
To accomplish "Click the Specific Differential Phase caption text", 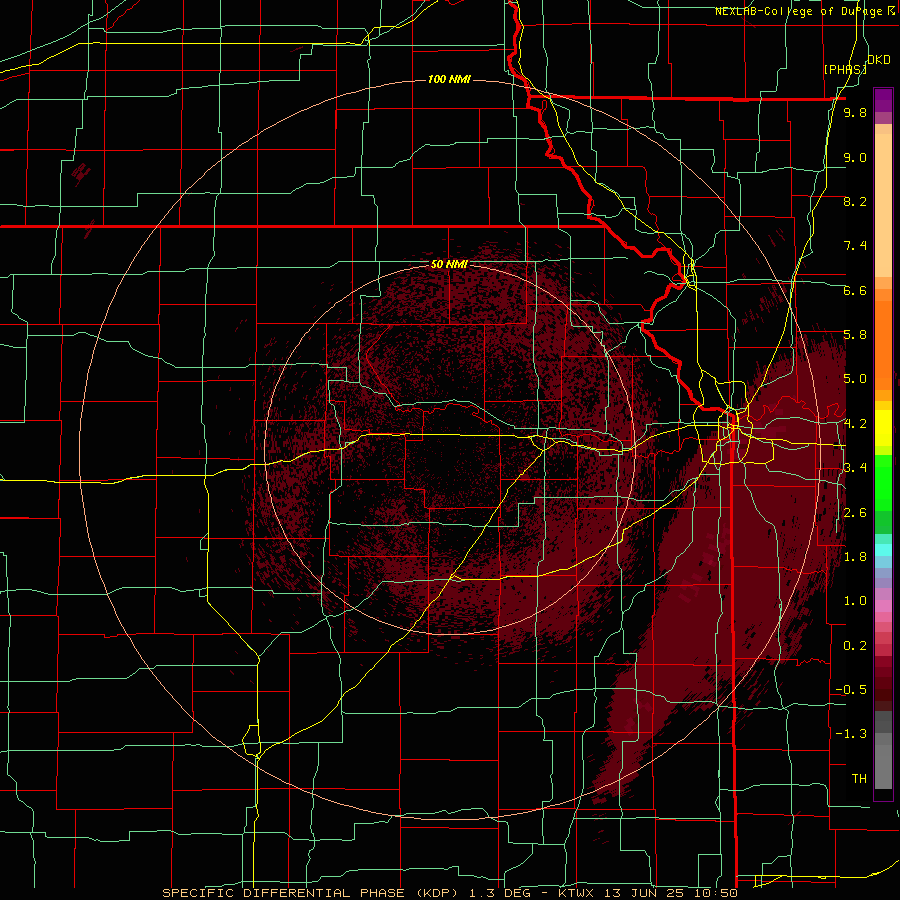I will (449, 893).
